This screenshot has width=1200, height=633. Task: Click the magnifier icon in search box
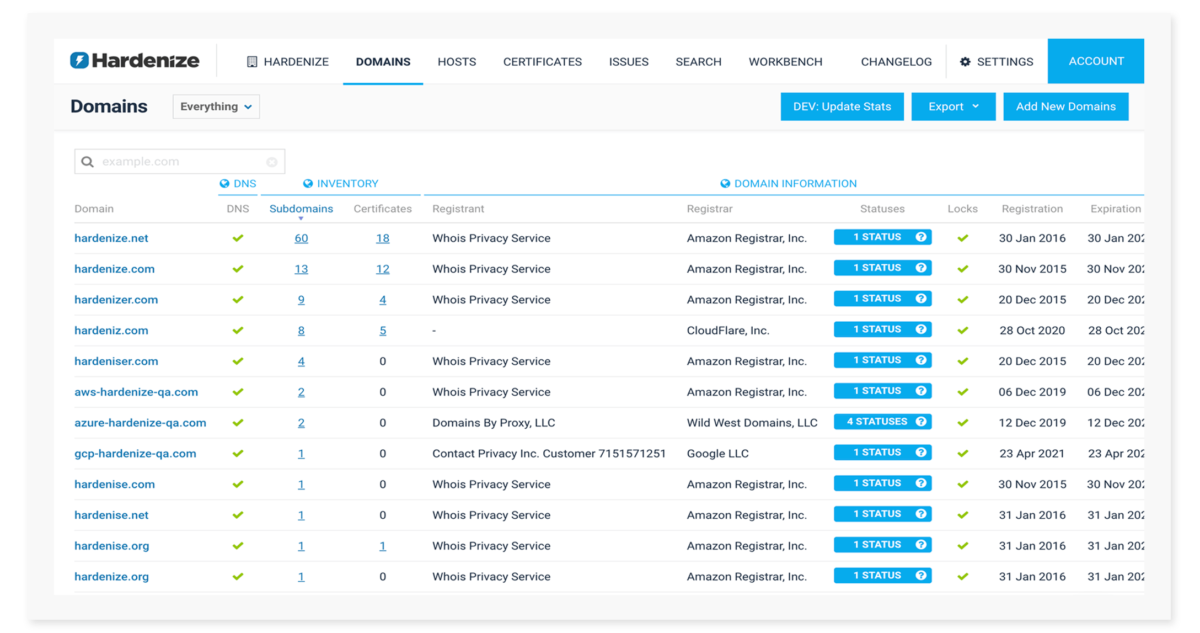tap(88, 162)
